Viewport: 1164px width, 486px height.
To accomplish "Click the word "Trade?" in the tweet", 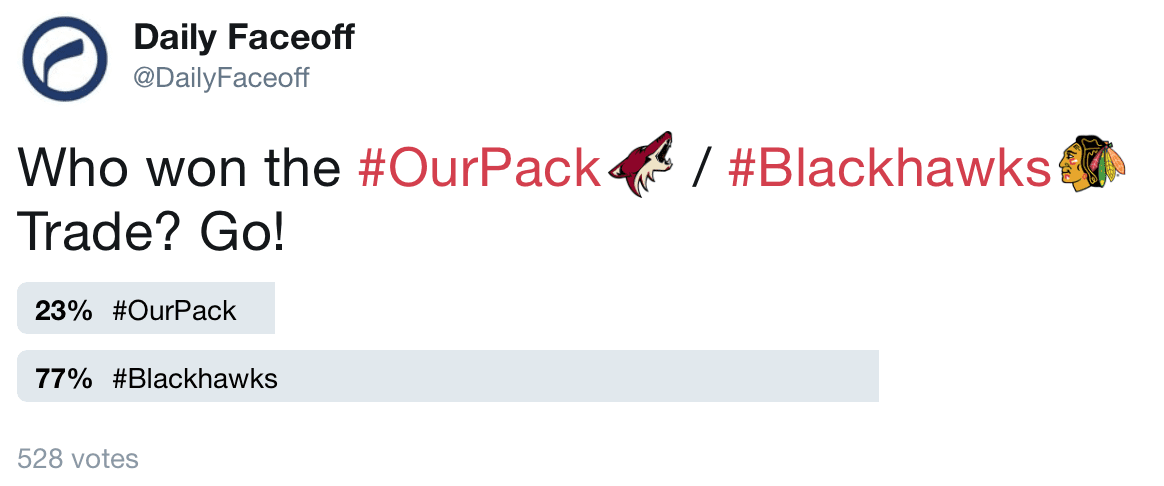I will (88, 232).
